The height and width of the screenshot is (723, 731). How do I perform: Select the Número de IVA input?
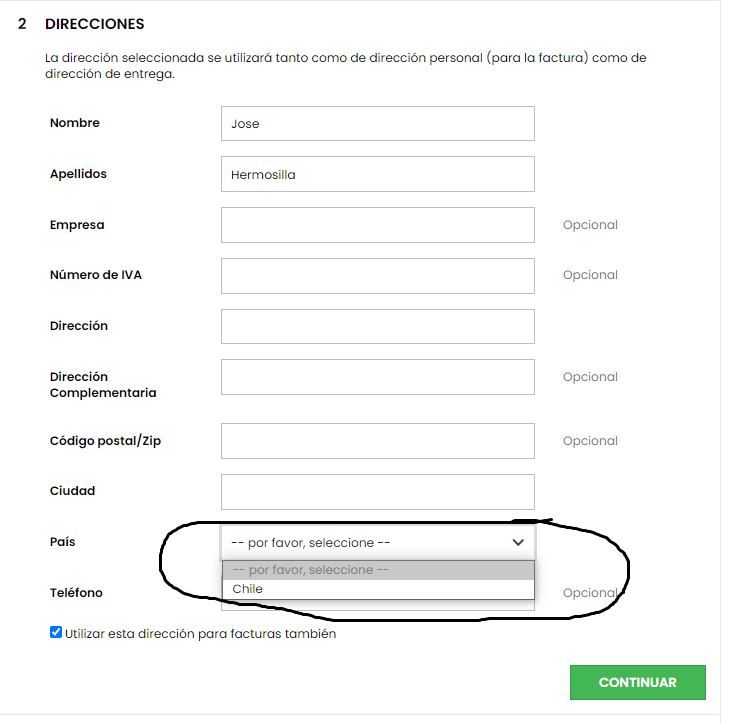tap(377, 275)
